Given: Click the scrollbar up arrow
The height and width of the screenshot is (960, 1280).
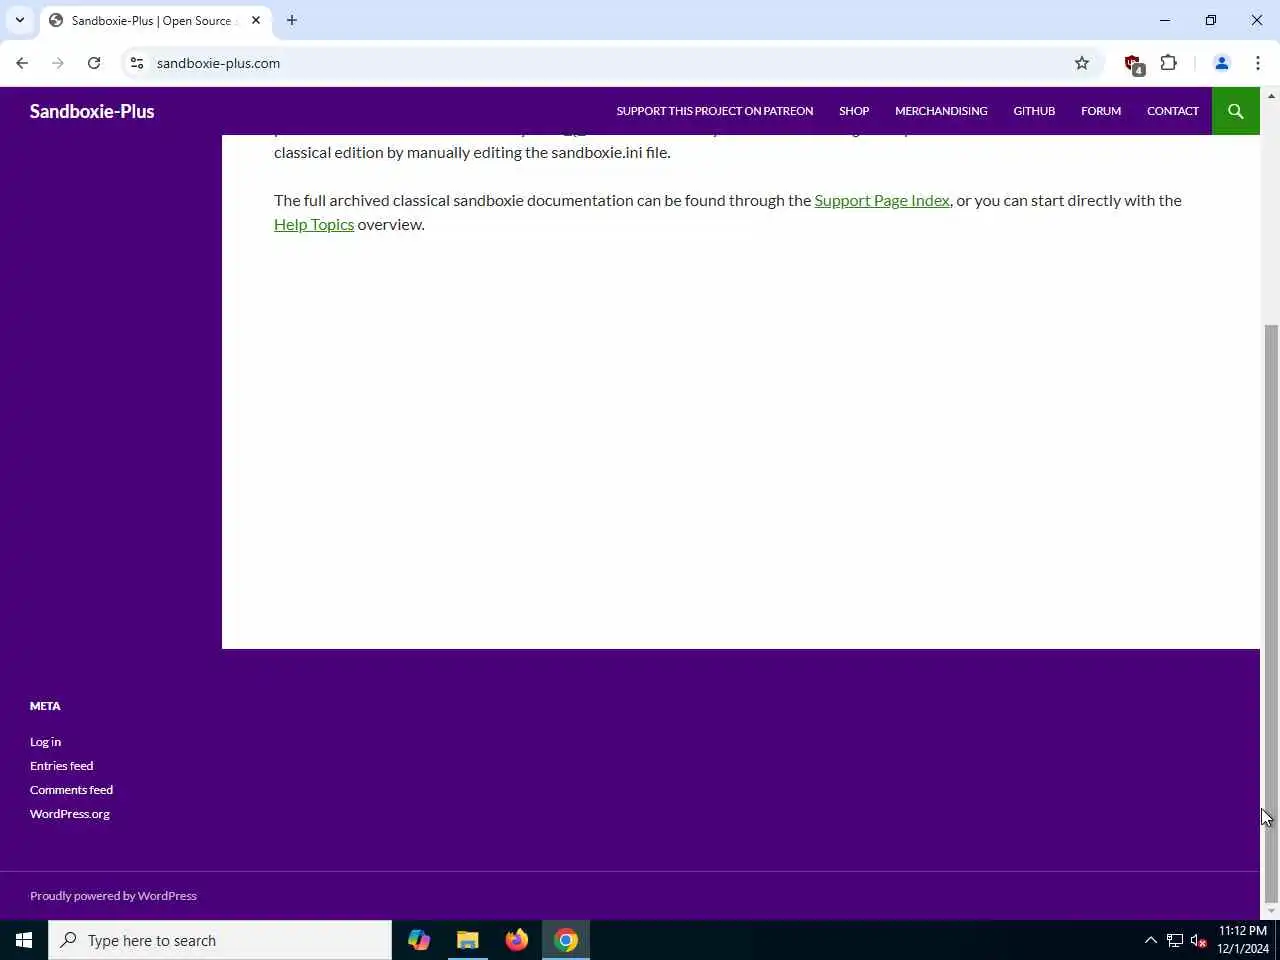Looking at the screenshot, I should point(1271,96).
